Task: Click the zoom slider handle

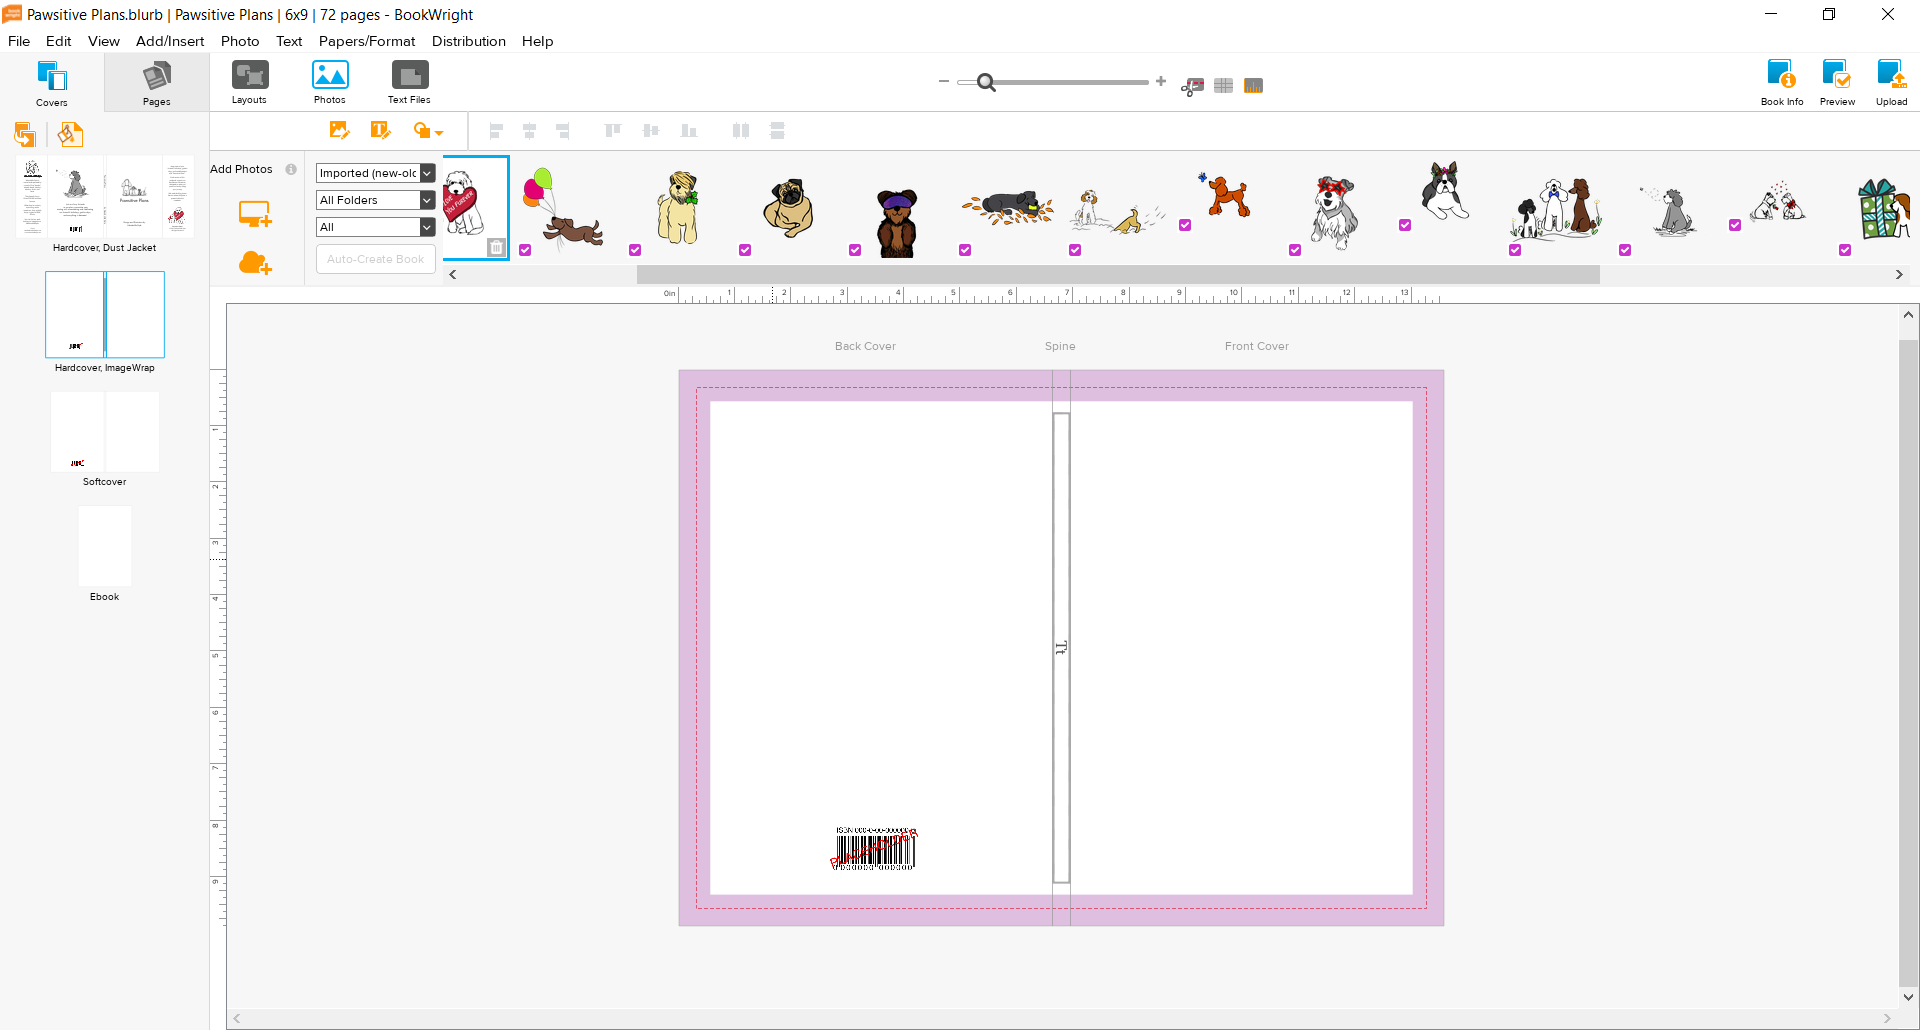Action: pyautogui.click(x=986, y=82)
